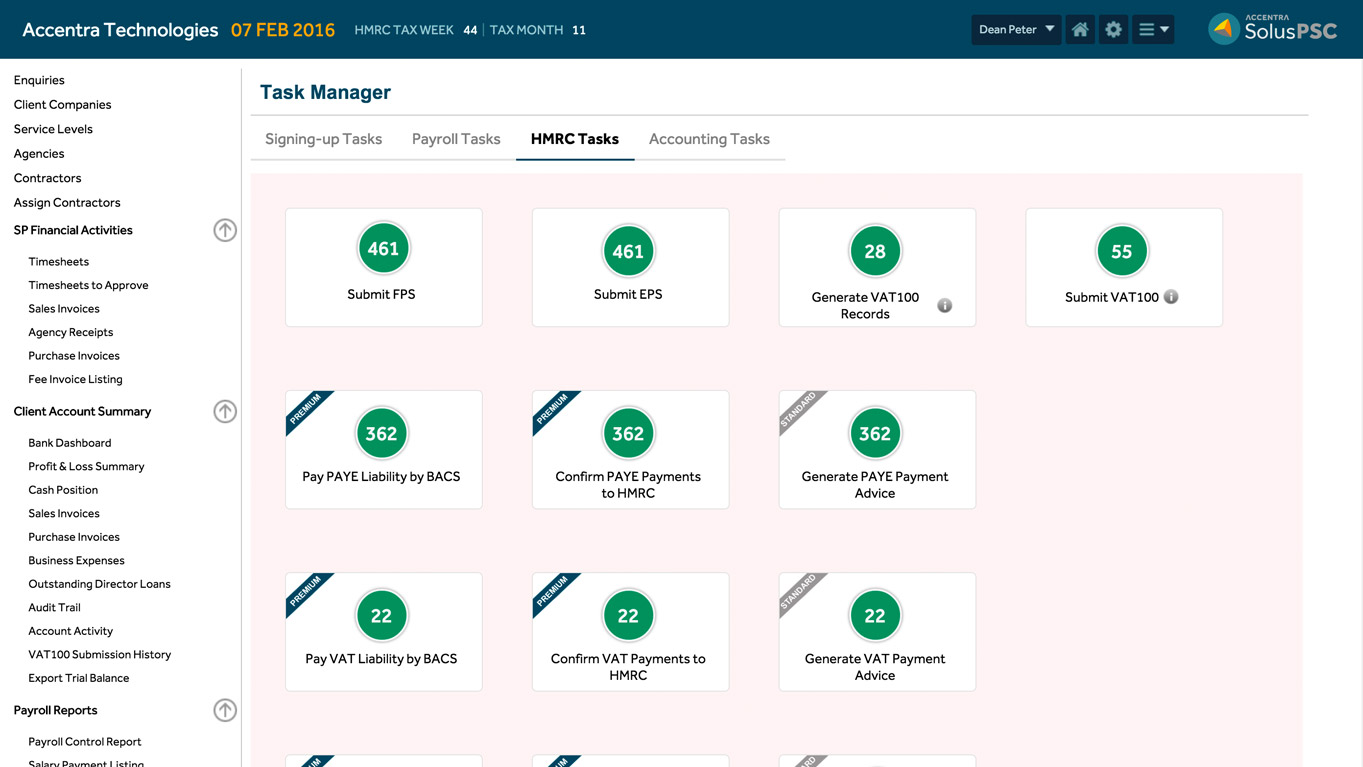Click the home icon in header

pos(1080,30)
